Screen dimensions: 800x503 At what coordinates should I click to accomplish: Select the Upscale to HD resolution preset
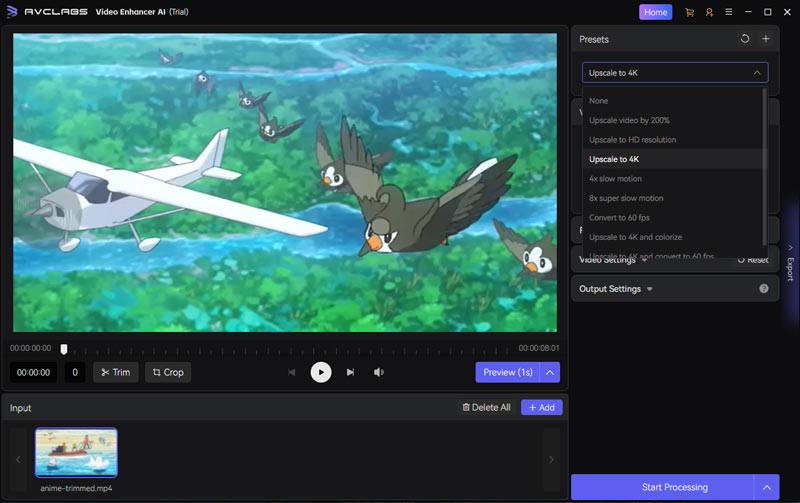pos(632,140)
